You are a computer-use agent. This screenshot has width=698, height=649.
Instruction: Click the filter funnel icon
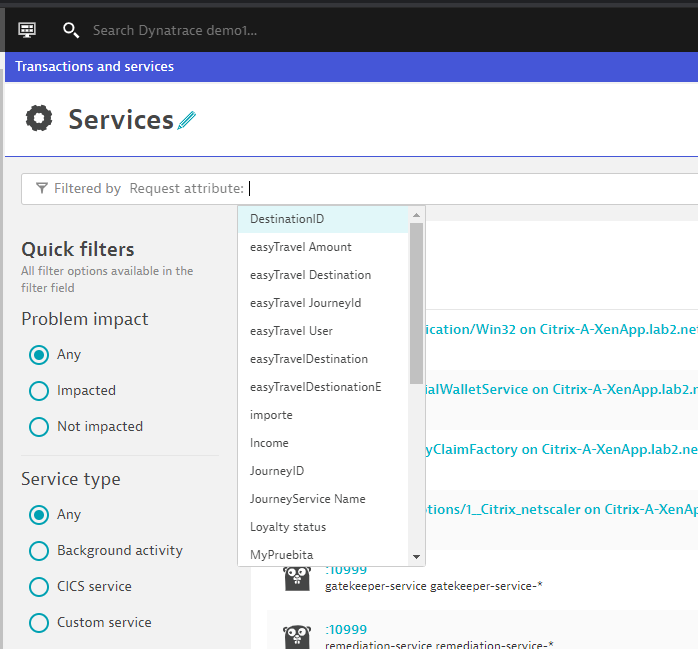click(x=42, y=188)
